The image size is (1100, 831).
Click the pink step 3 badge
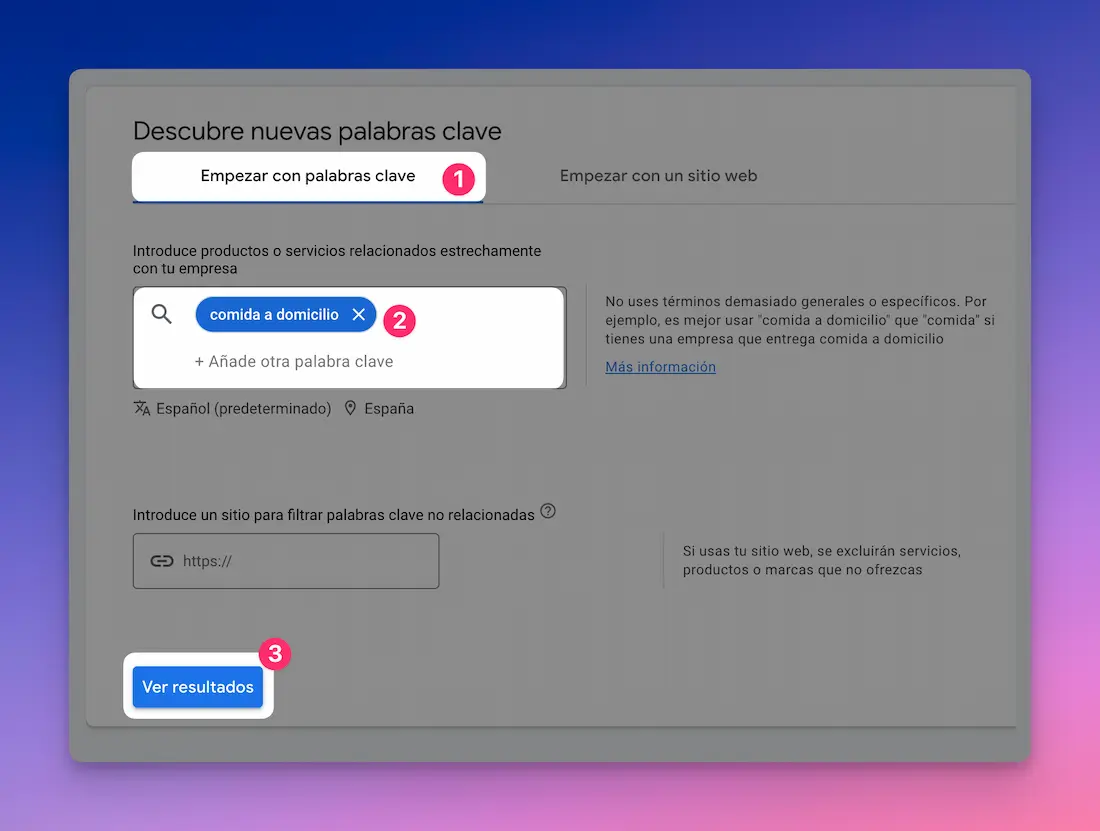pos(274,654)
